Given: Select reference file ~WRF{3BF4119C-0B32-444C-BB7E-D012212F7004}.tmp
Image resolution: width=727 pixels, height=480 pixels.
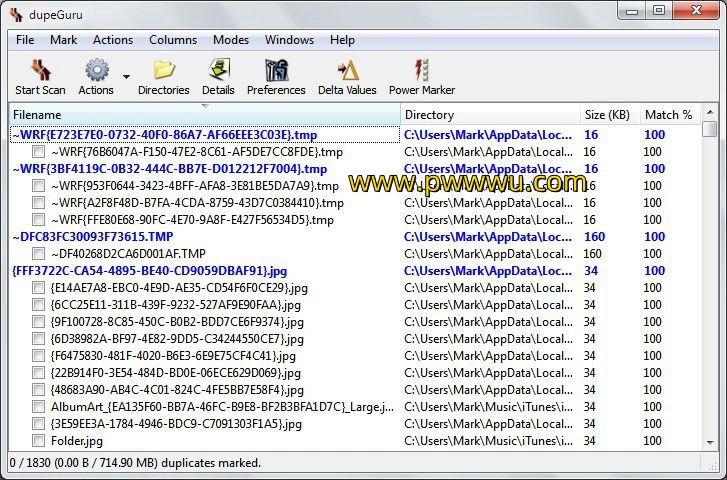Looking at the screenshot, I should click(170, 169).
